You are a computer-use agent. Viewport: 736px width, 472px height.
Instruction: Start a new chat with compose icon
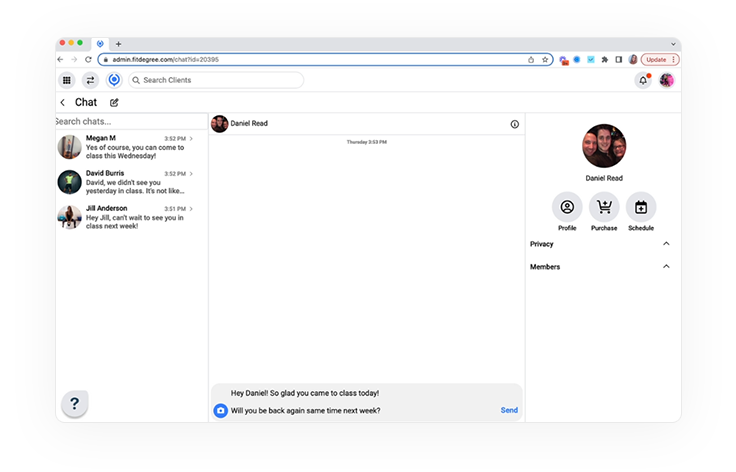click(x=114, y=102)
